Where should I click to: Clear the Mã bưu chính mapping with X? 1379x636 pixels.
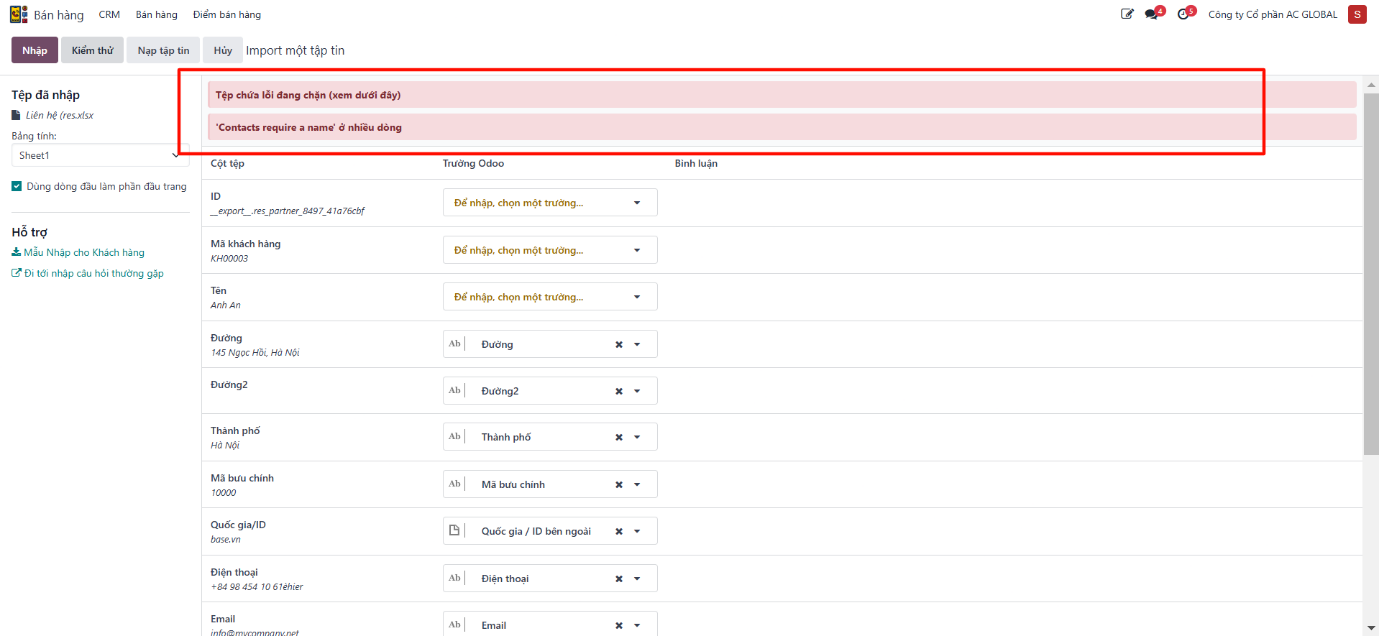(x=618, y=484)
